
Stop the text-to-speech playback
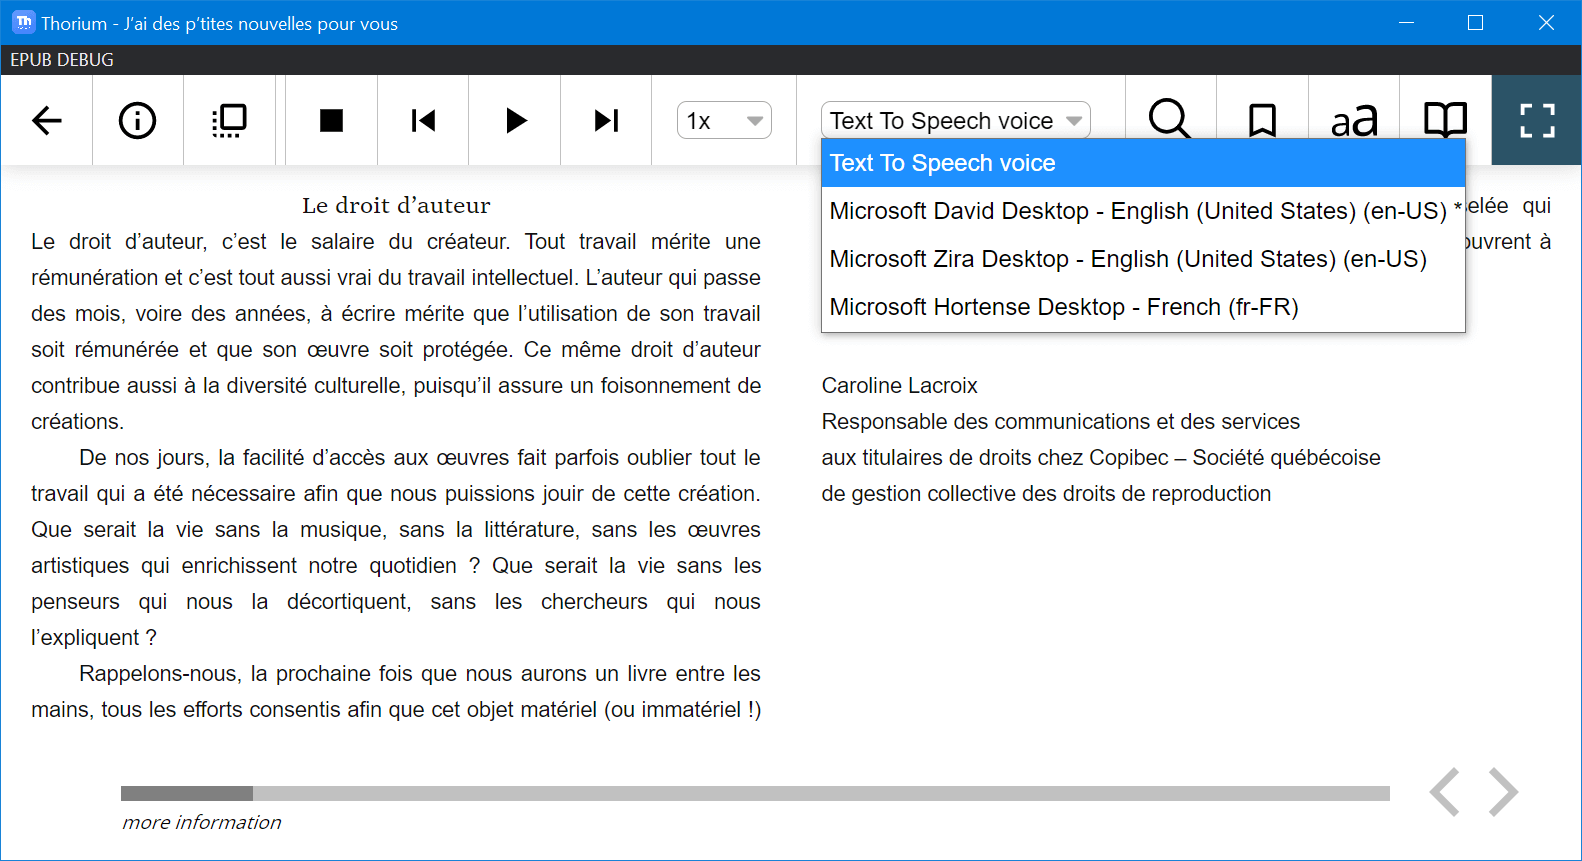click(332, 121)
